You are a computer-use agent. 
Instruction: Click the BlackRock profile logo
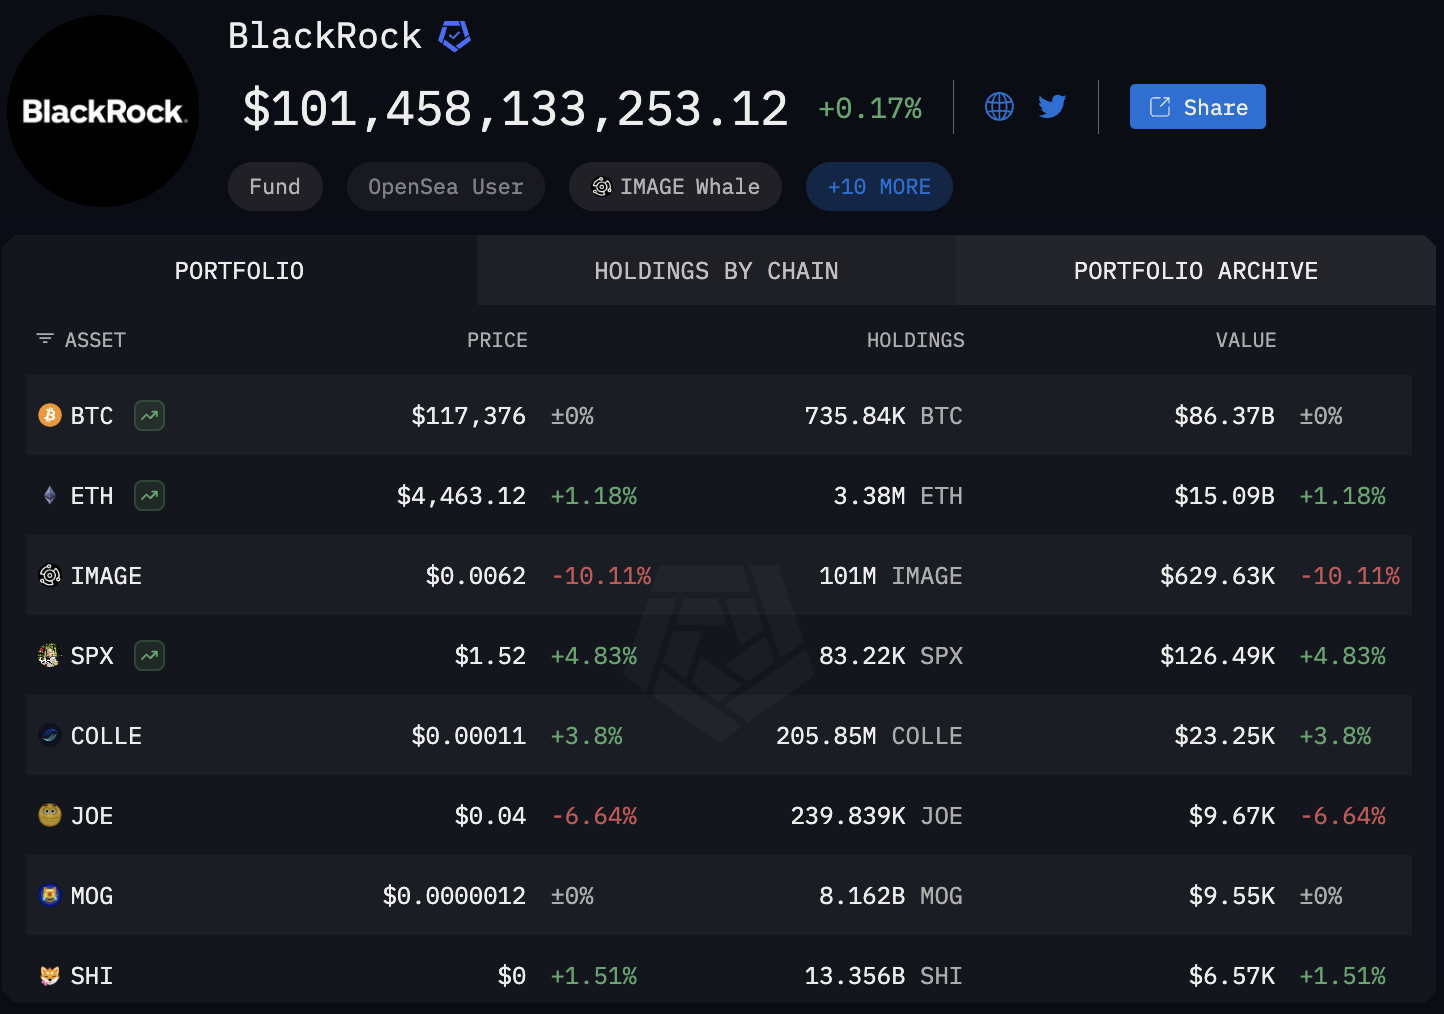coord(103,111)
